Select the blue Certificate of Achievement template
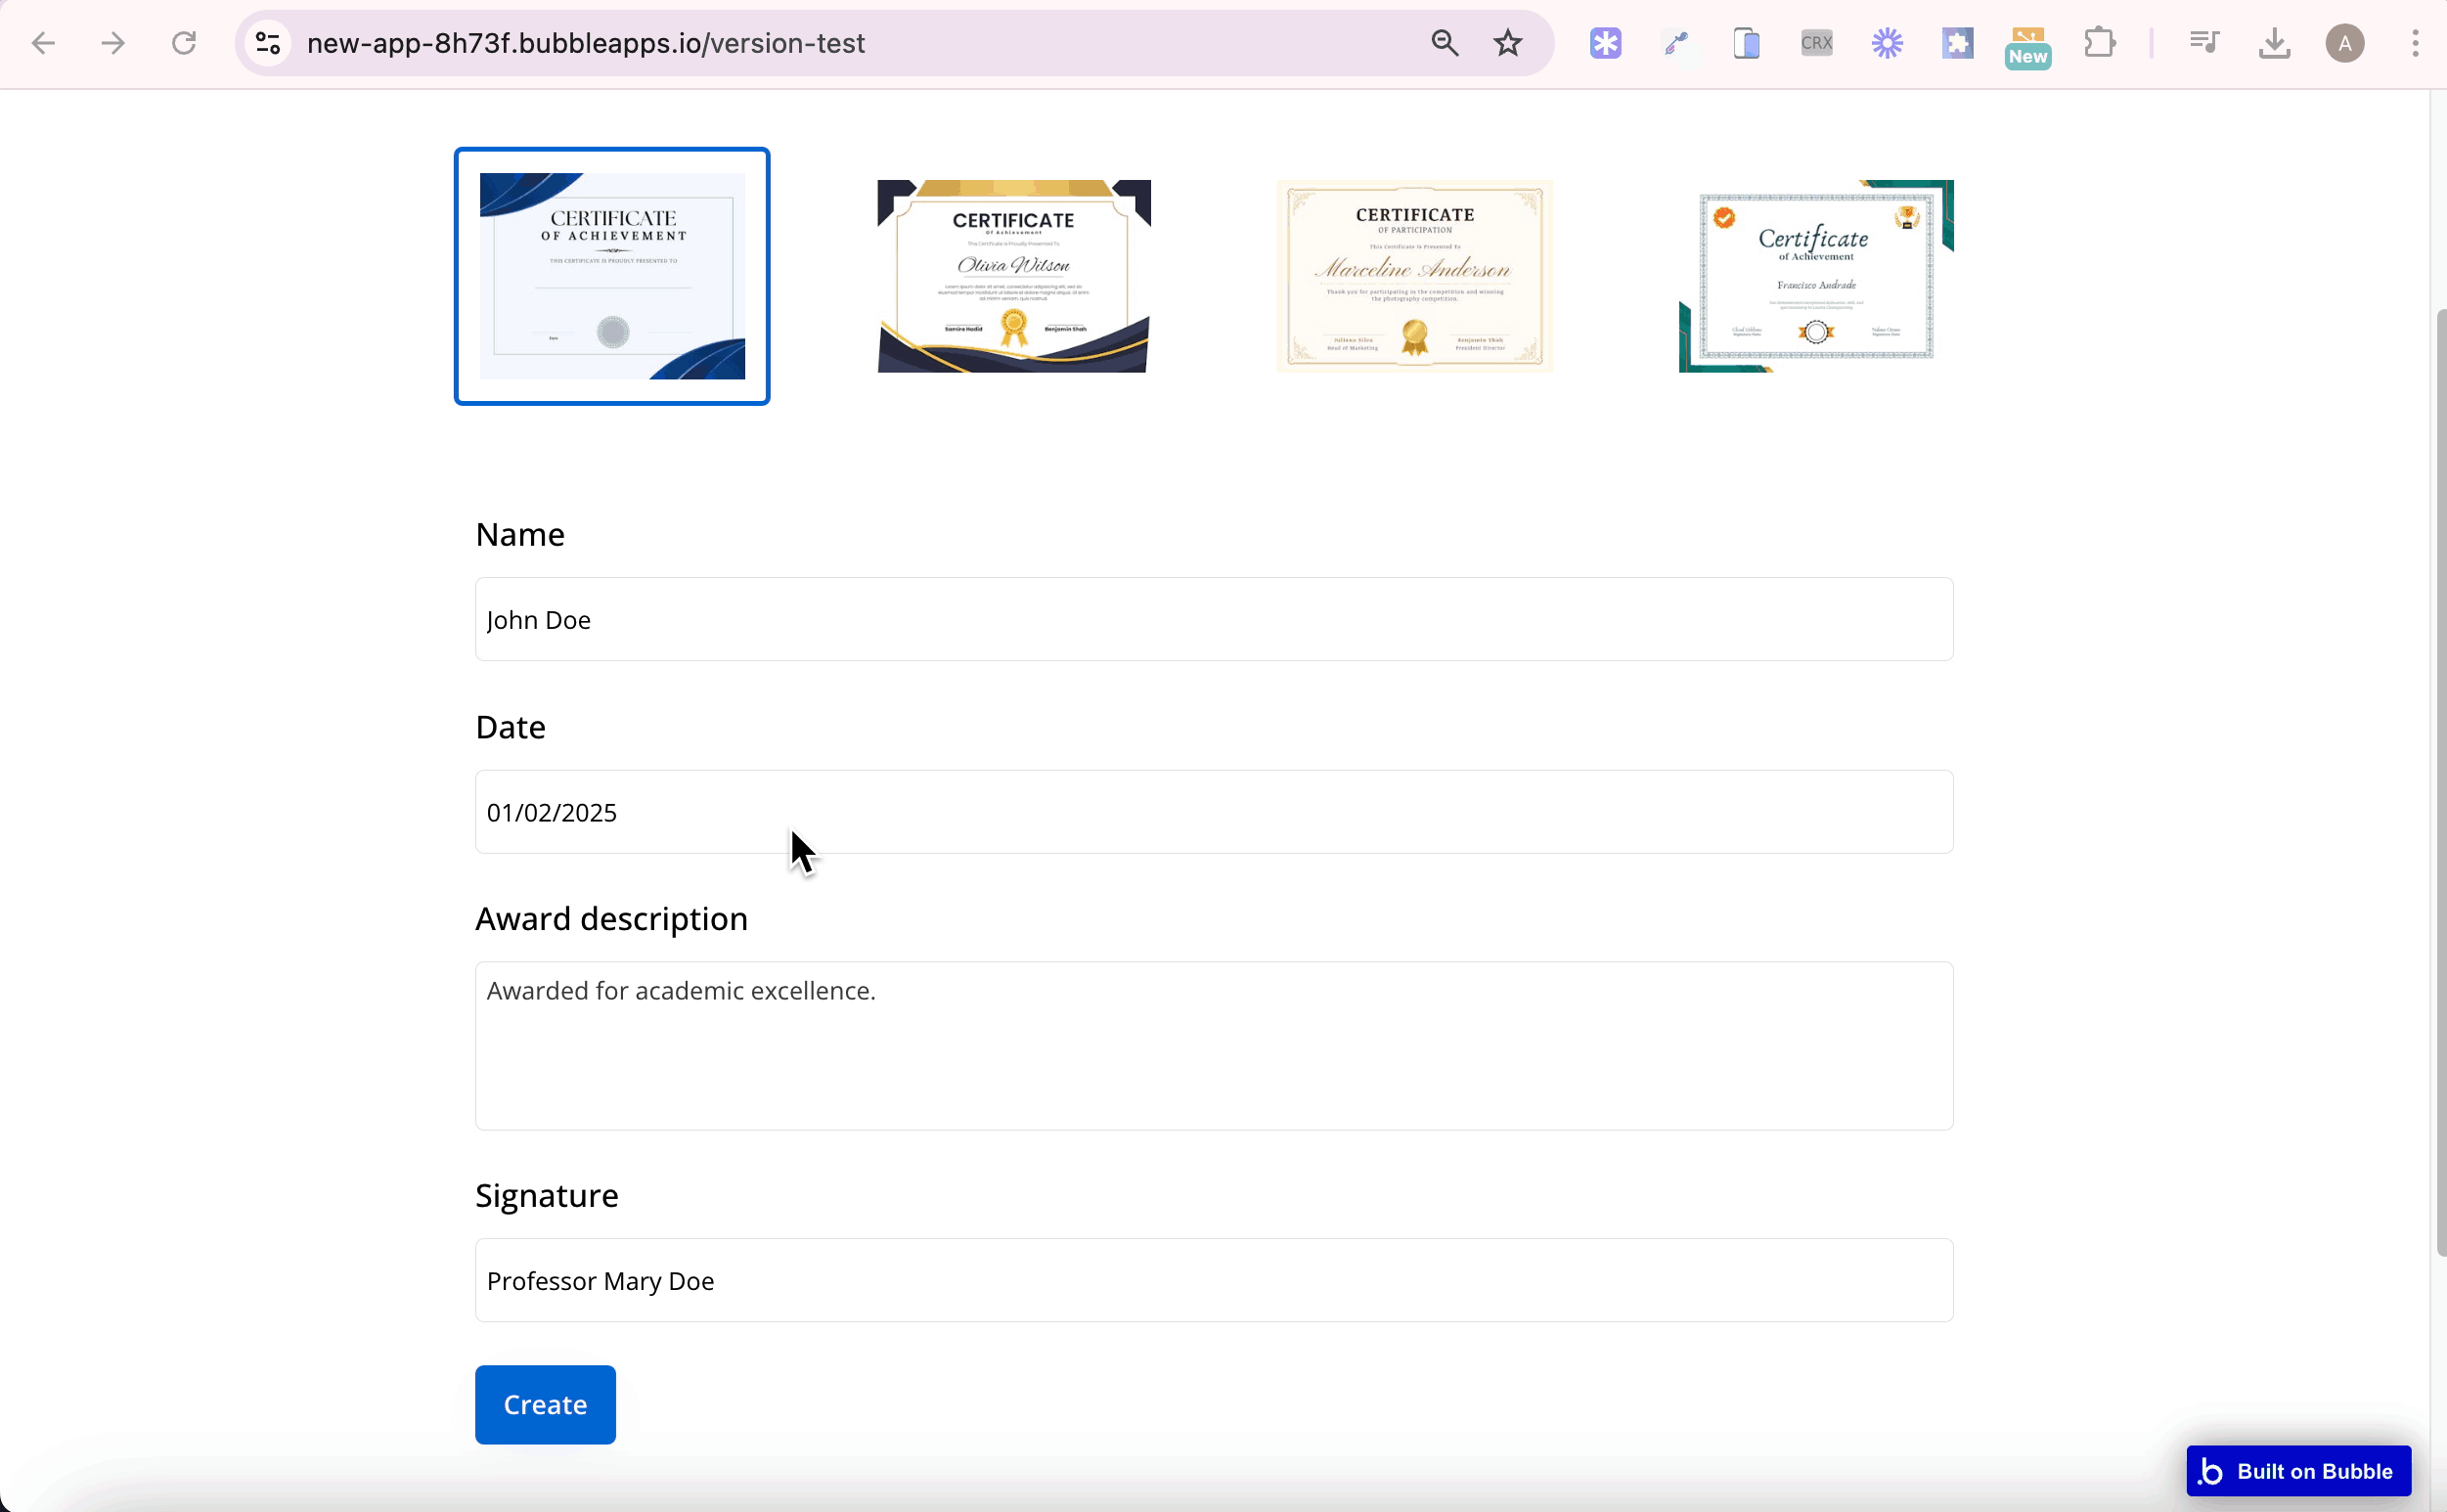The image size is (2447, 1512). pos(612,276)
